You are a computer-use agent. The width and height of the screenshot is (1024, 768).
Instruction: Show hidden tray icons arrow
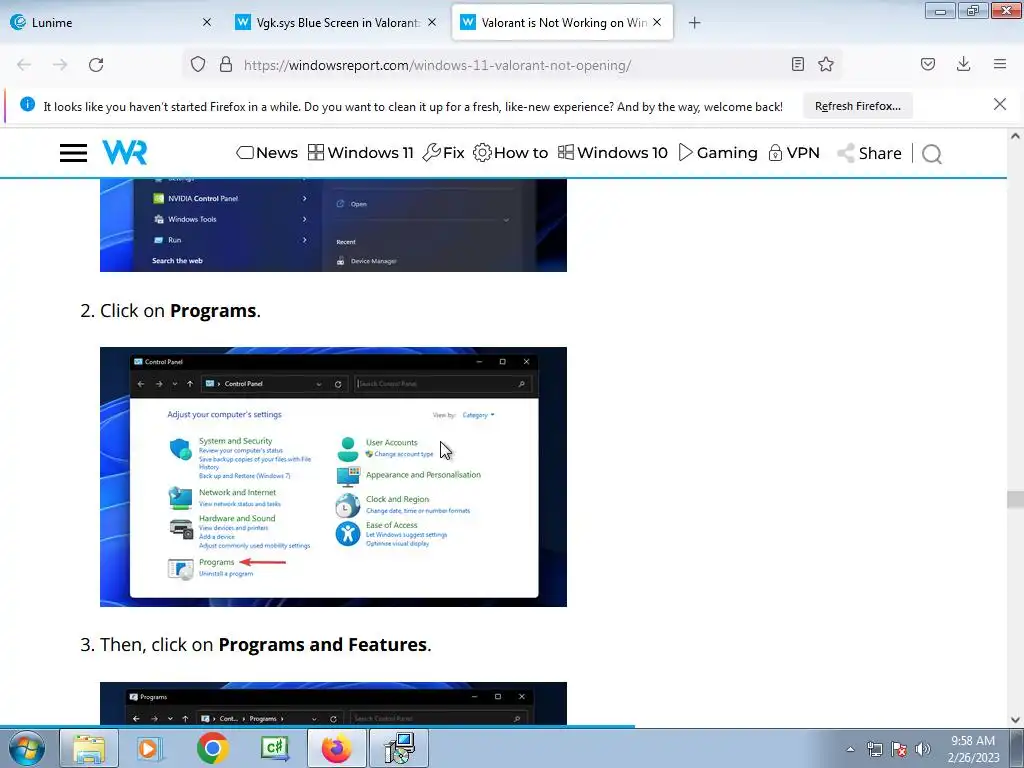coord(850,749)
